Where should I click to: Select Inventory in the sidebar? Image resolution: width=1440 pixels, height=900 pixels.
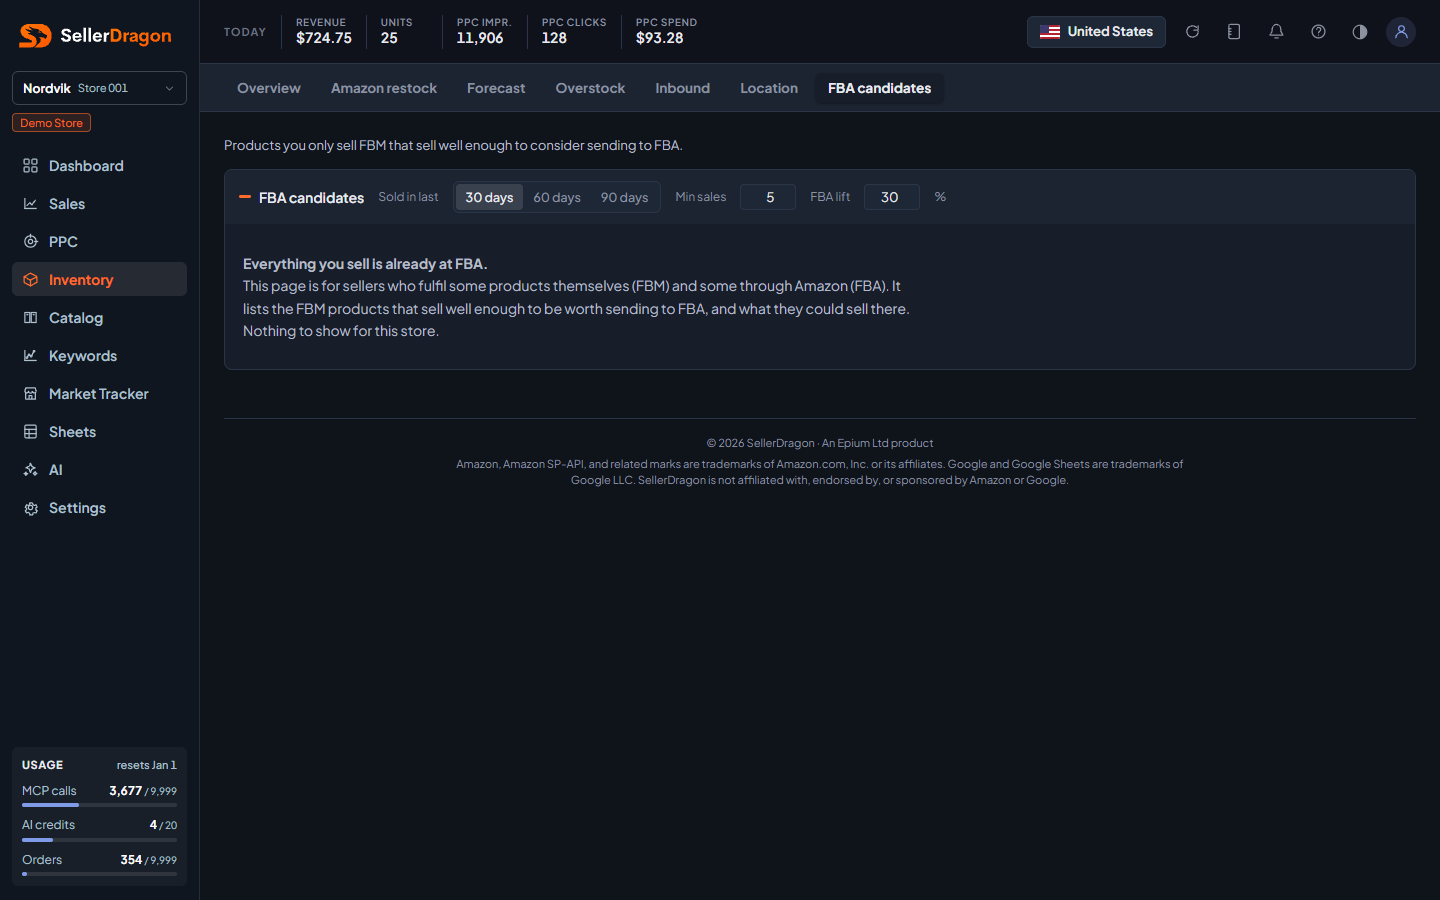[x=99, y=280]
